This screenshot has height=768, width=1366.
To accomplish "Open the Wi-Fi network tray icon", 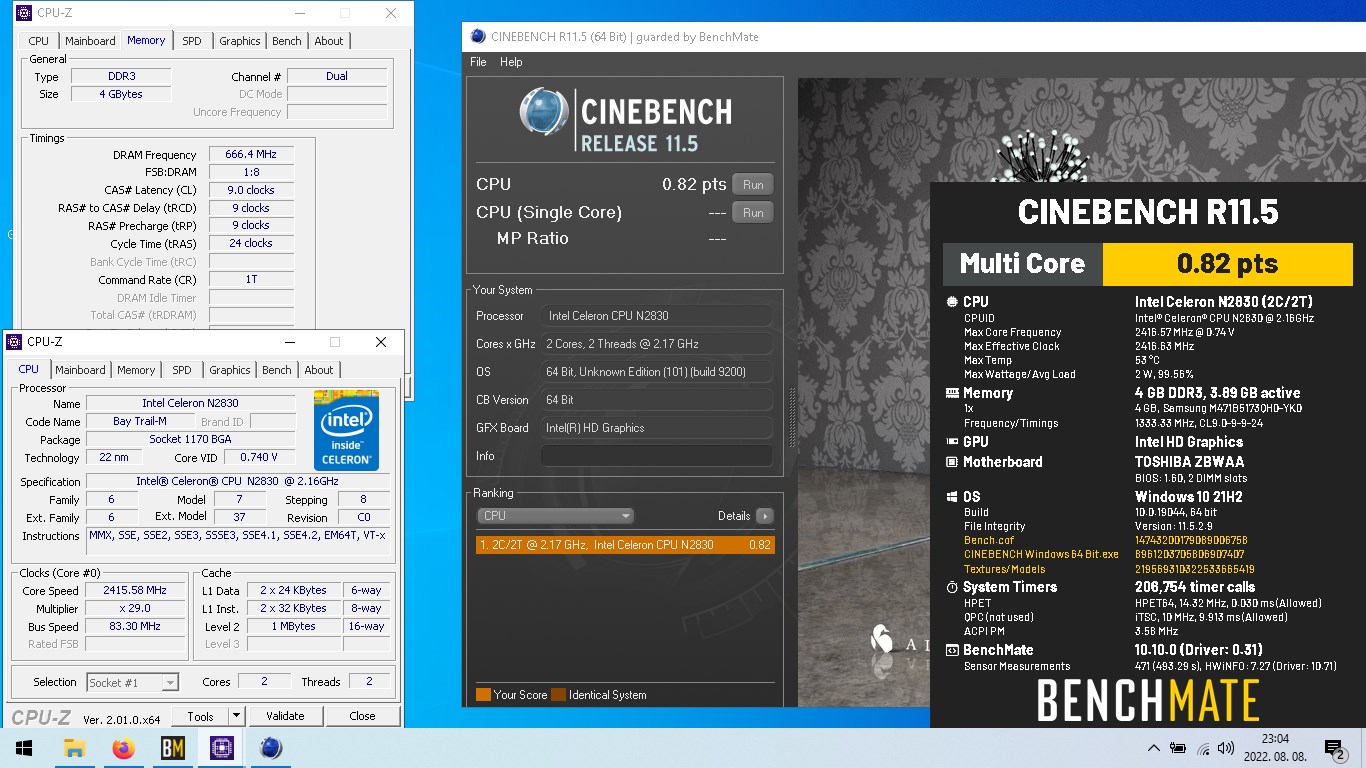I will 1203,748.
